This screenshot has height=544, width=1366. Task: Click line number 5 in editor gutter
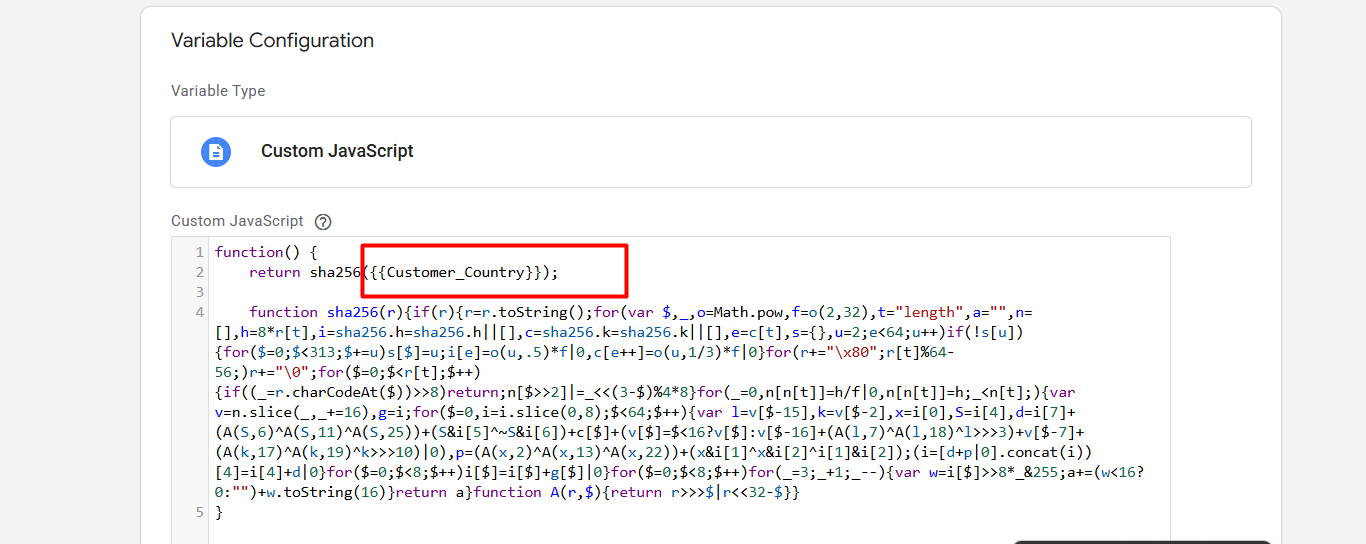200,512
